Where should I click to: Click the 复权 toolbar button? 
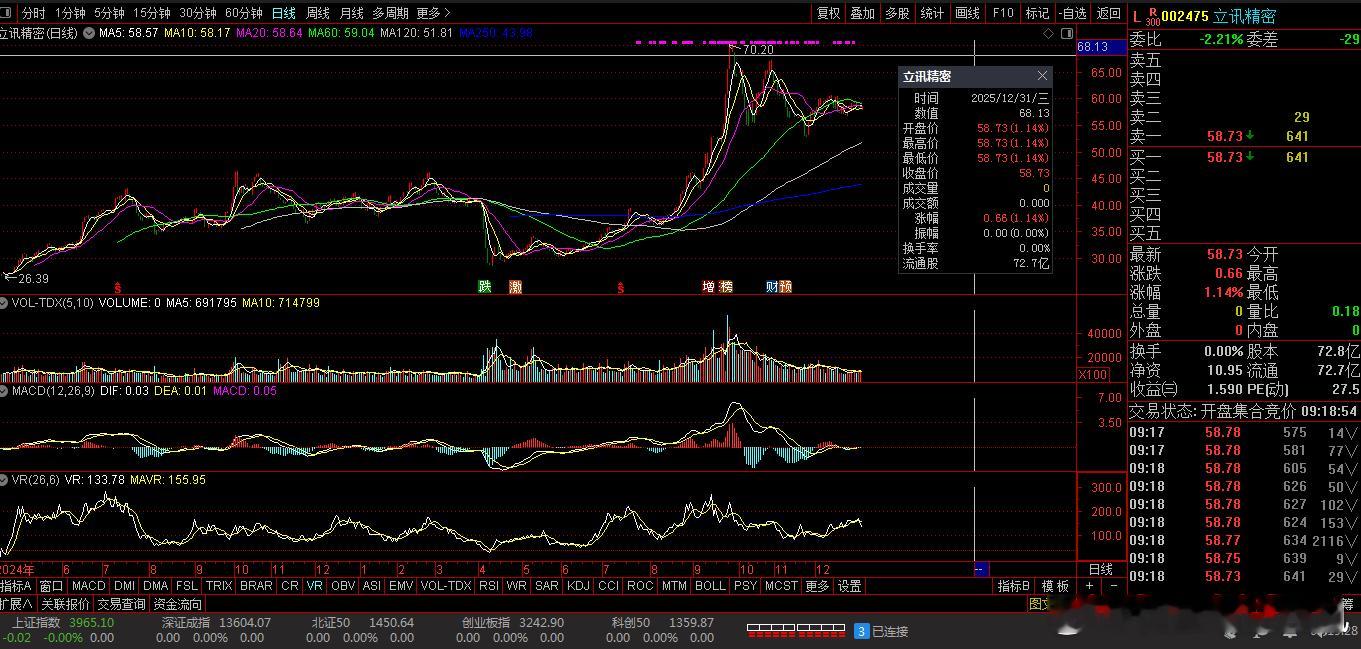pyautogui.click(x=829, y=13)
